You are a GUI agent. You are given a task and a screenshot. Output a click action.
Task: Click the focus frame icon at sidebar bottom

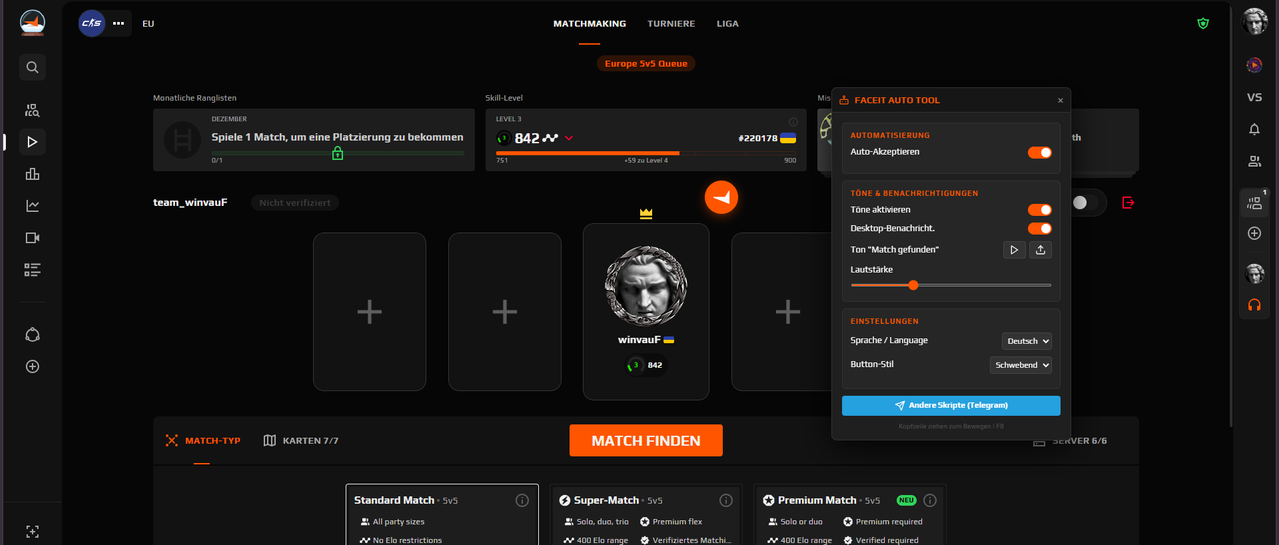point(32,532)
